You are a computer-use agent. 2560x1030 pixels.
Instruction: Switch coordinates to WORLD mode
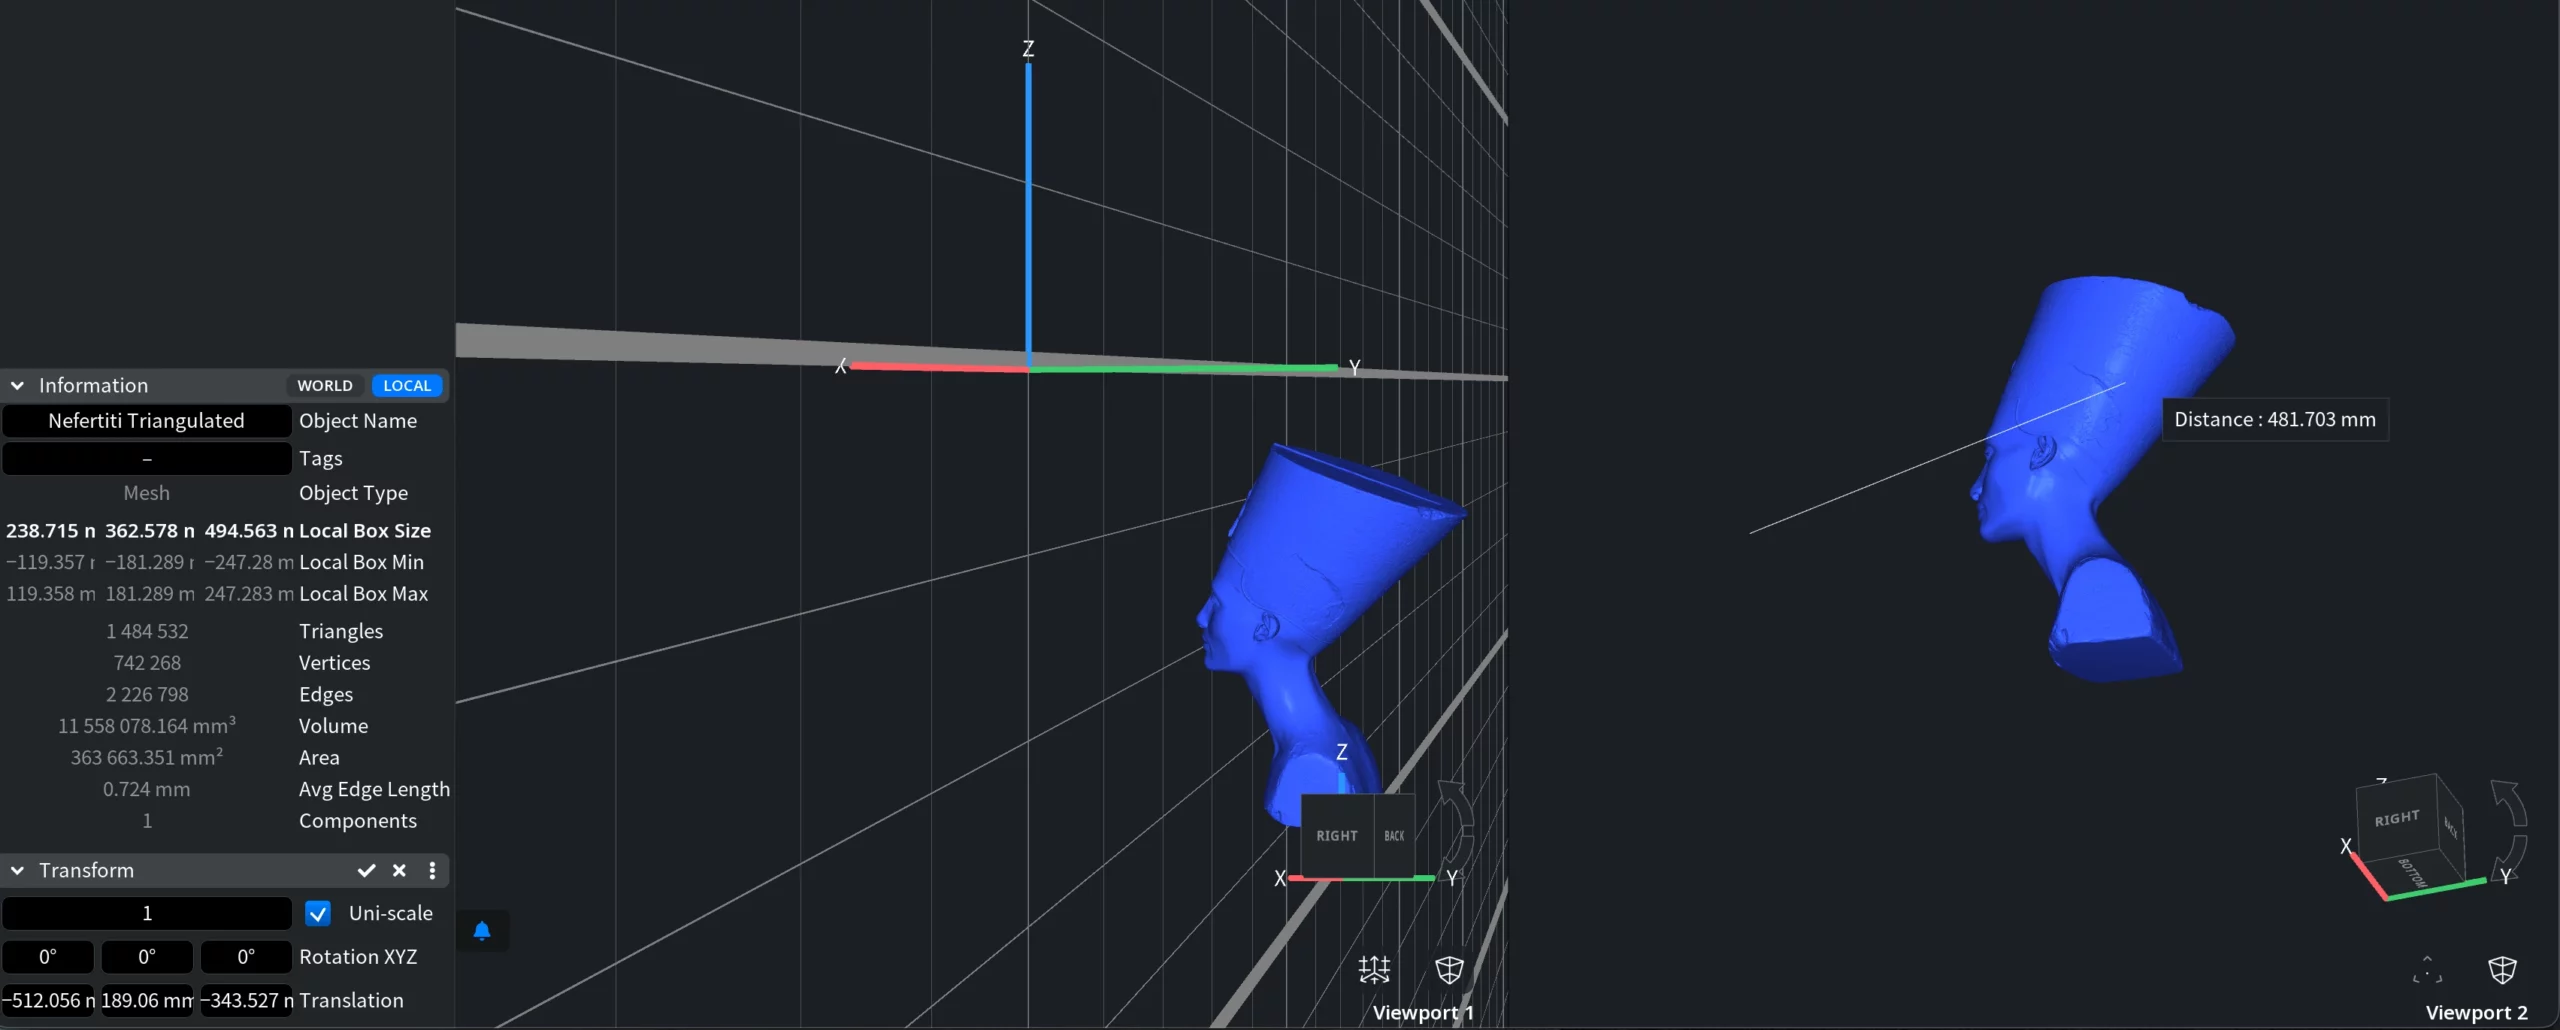click(x=325, y=385)
